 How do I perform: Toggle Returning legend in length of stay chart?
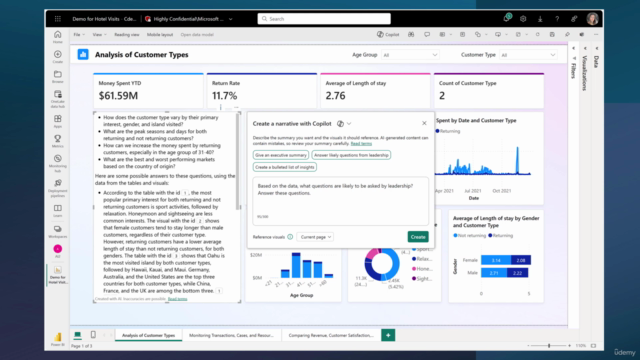point(501,236)
